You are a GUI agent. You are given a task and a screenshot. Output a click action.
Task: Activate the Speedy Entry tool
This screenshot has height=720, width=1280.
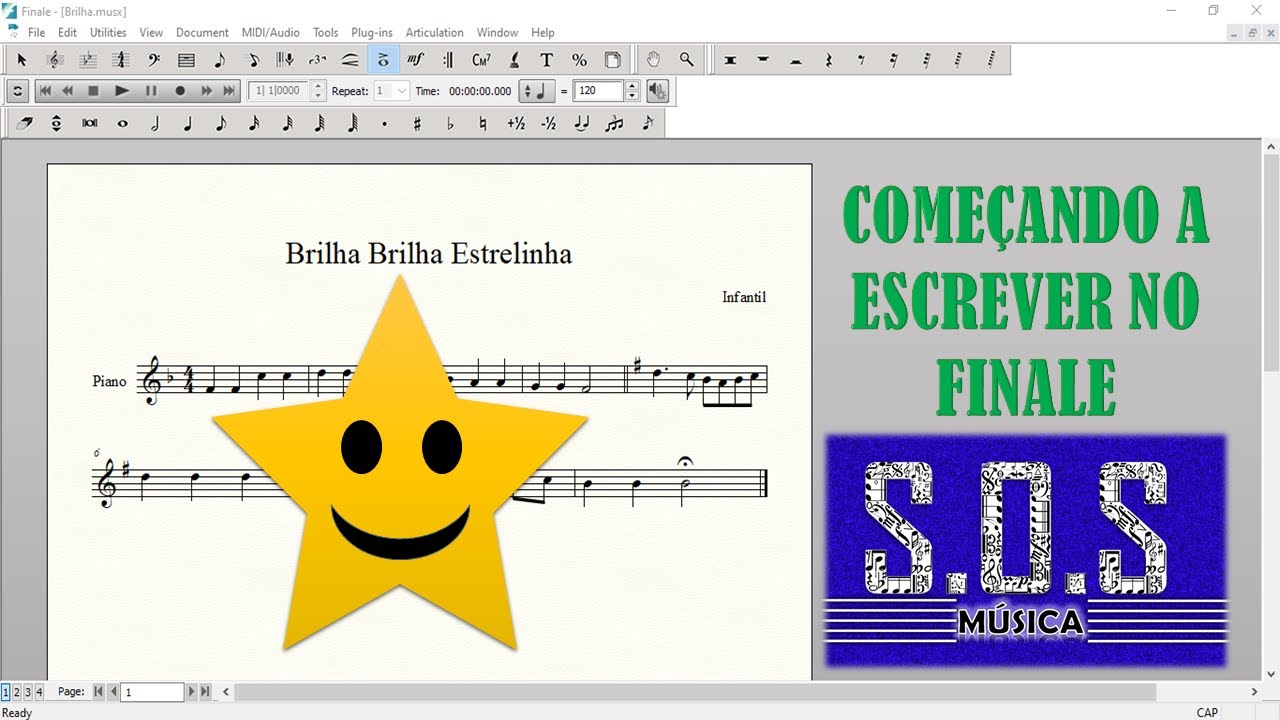point(252,60)
